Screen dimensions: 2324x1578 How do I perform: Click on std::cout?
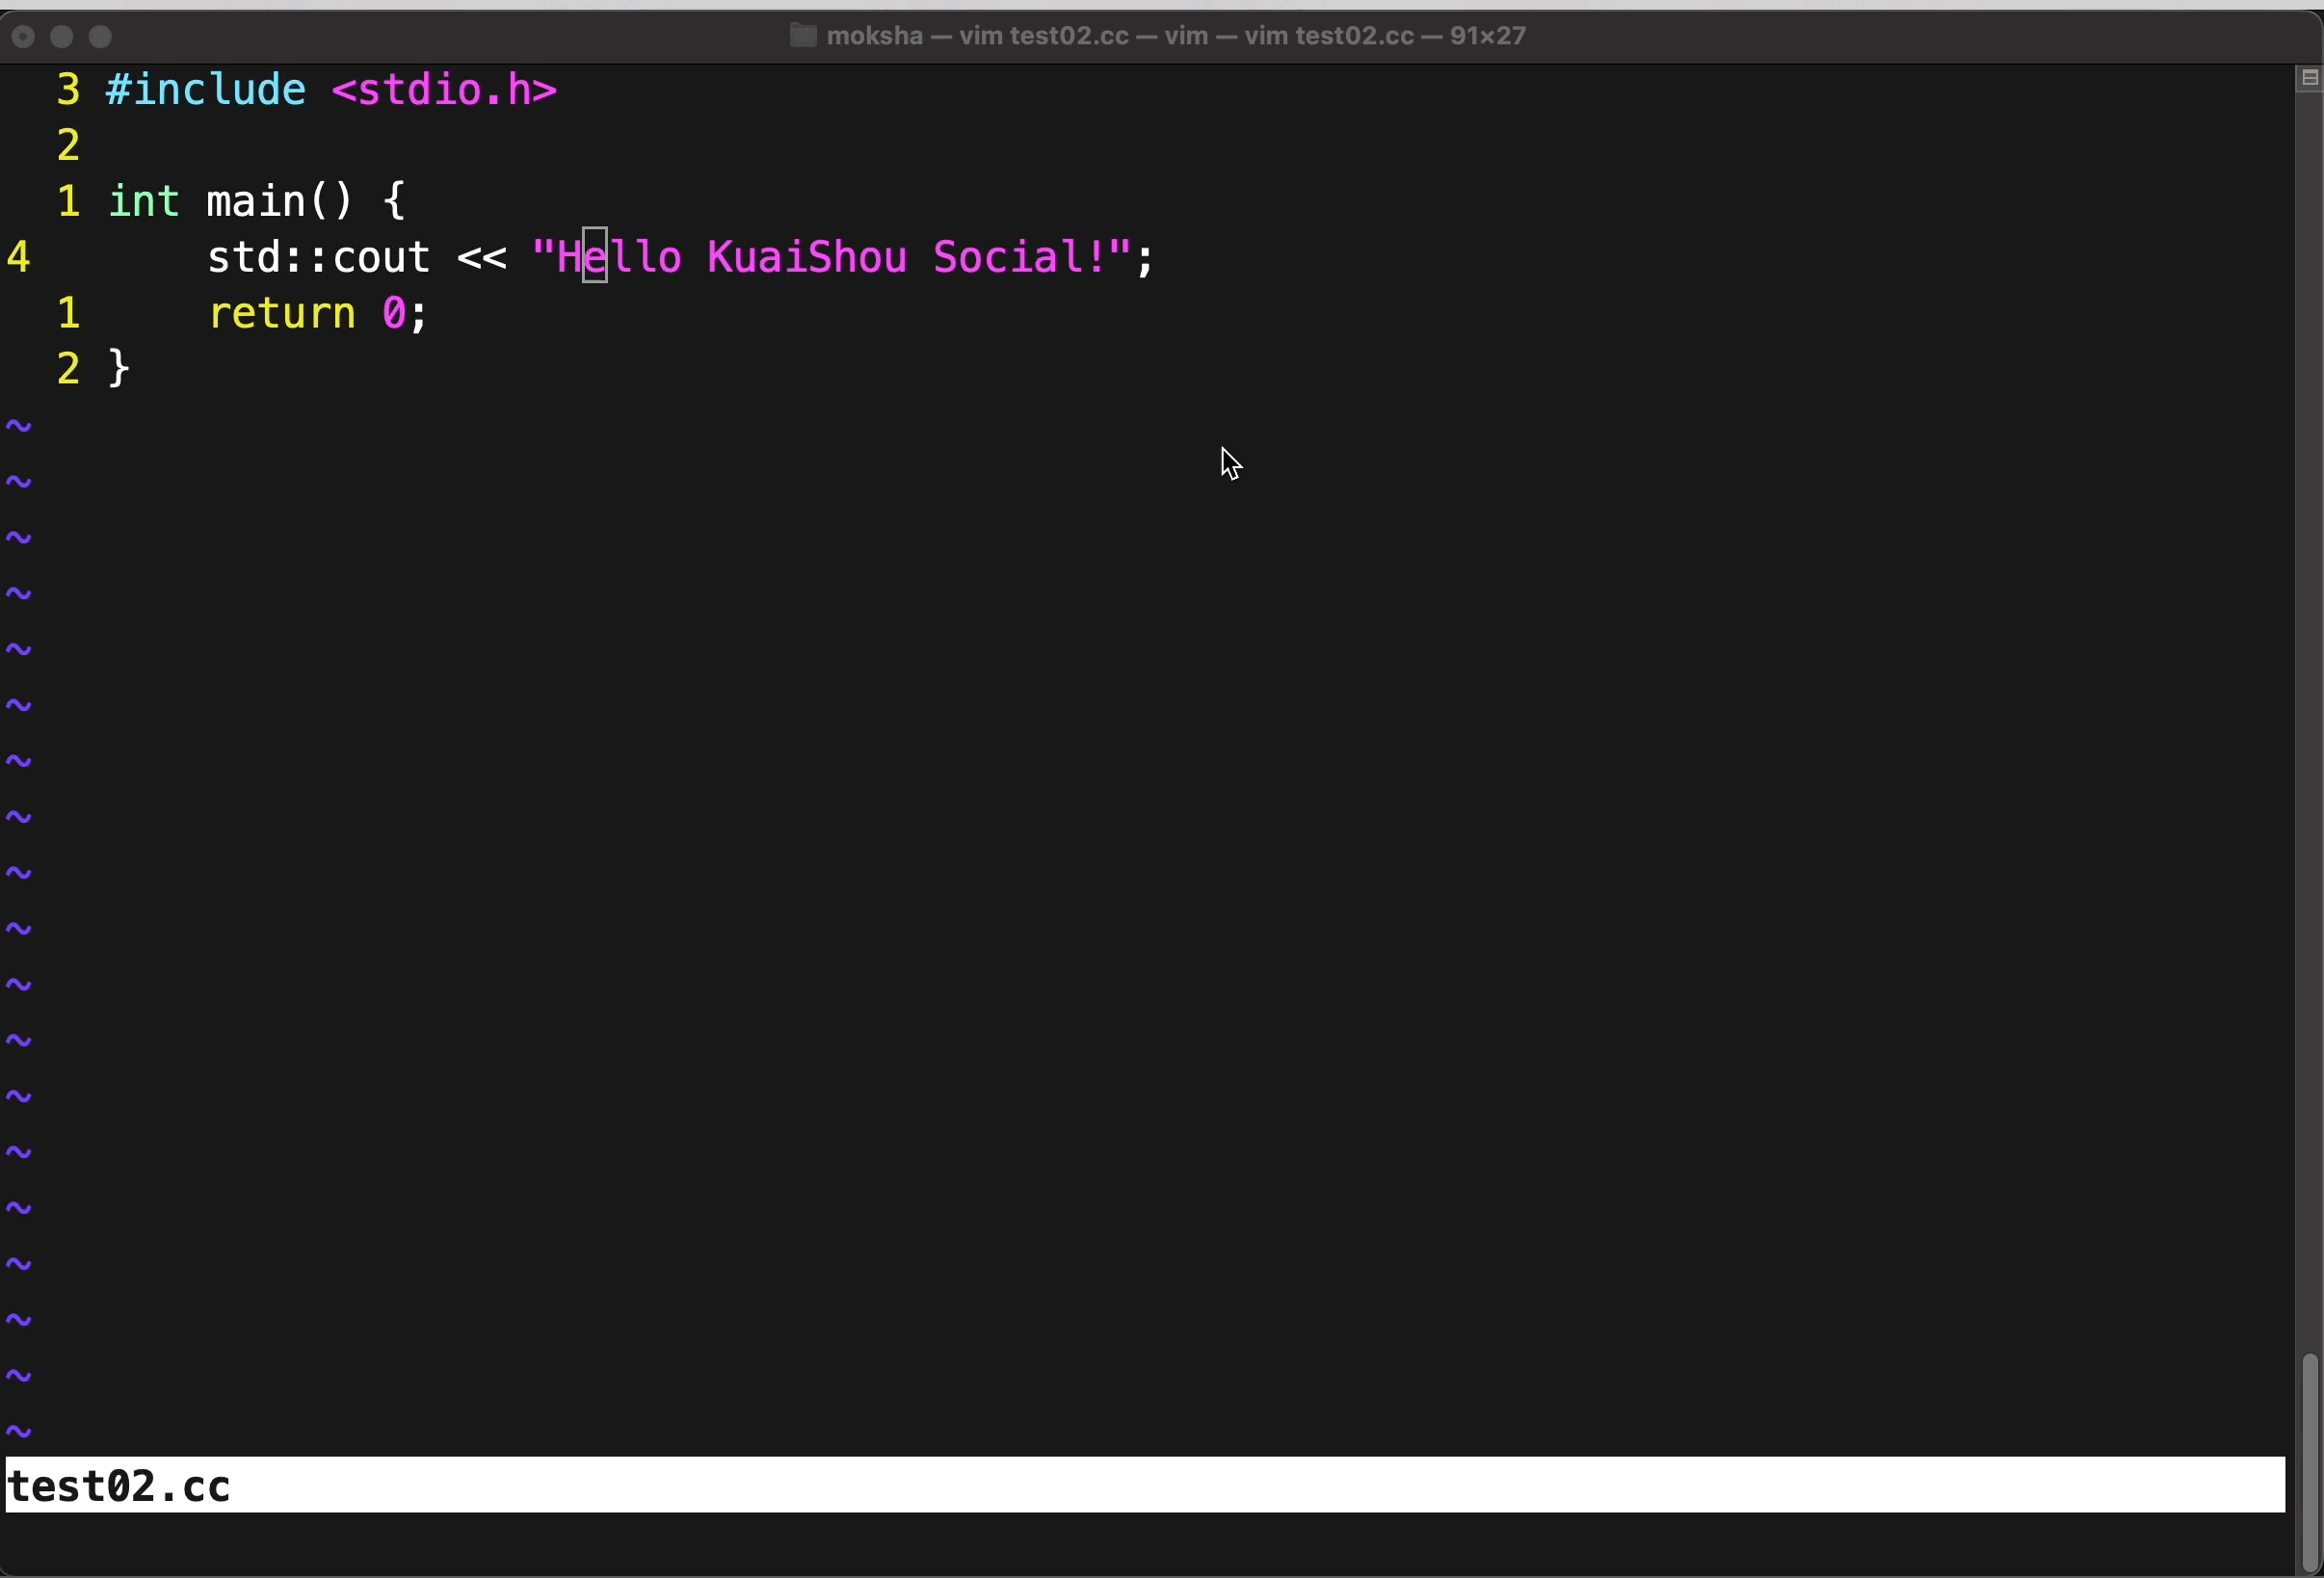[x=318, y=258]
